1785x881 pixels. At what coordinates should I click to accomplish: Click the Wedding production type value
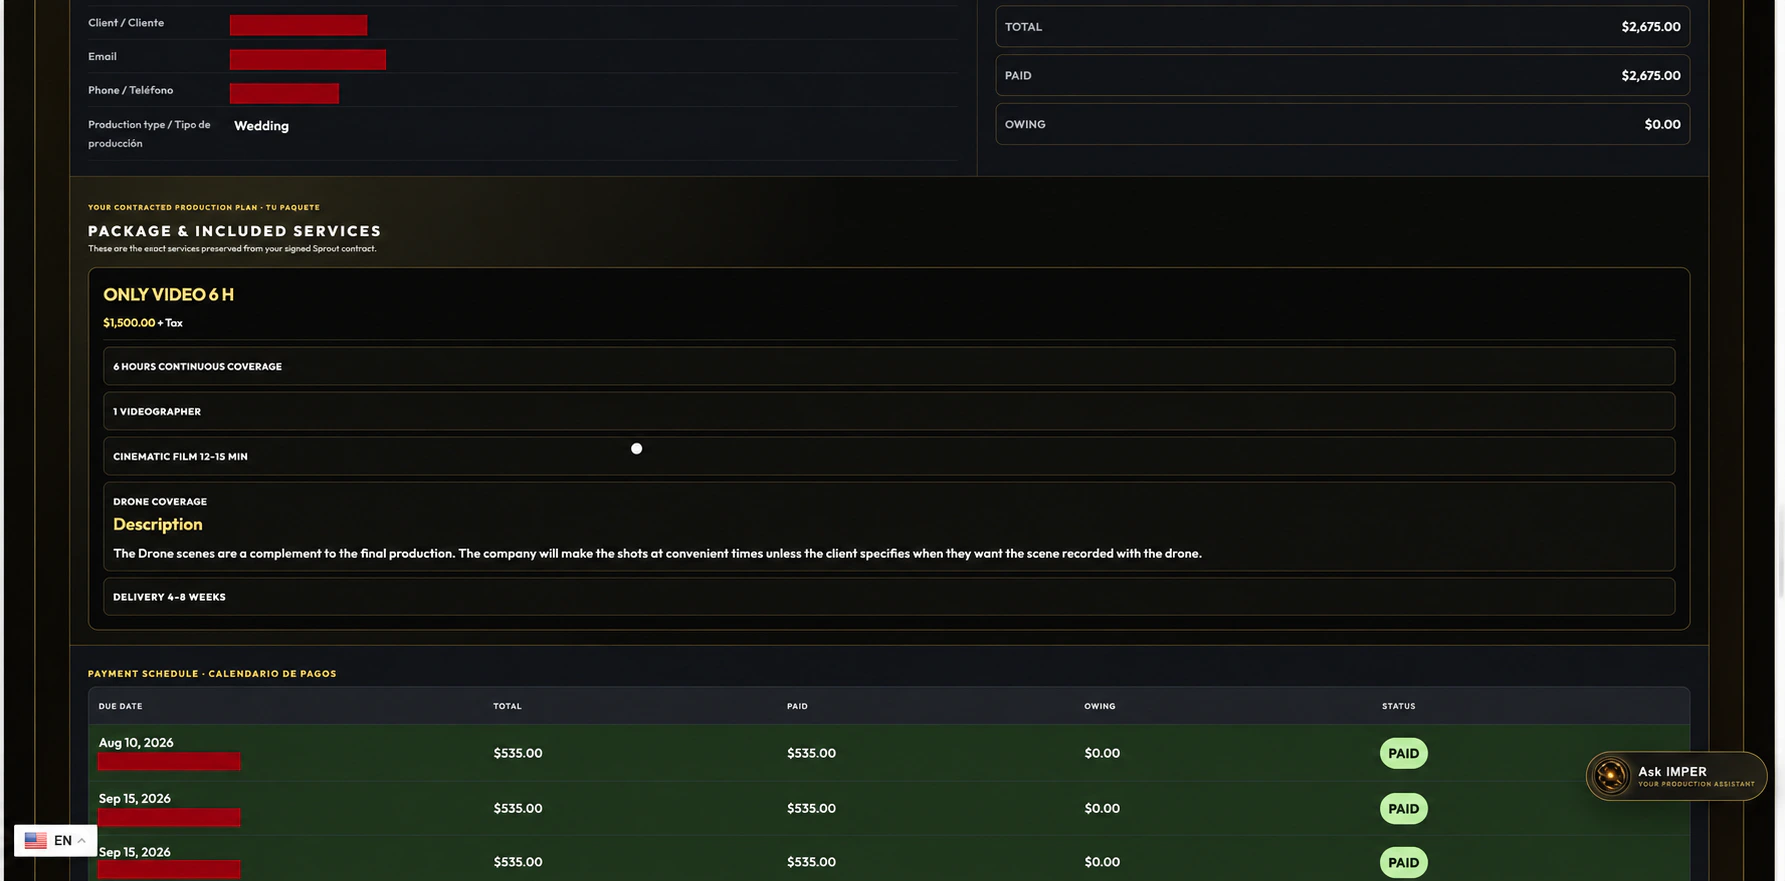[x=261, y=126]
